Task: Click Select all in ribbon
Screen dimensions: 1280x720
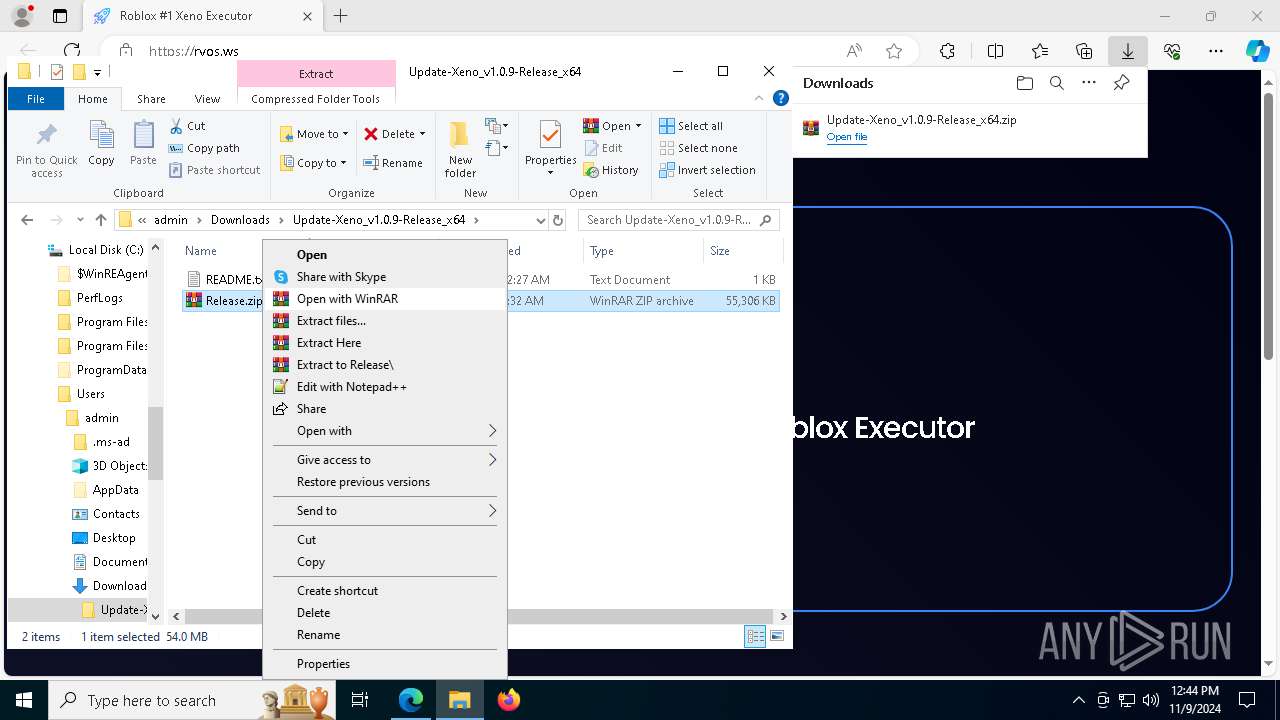Action: (x=691, y=126)
